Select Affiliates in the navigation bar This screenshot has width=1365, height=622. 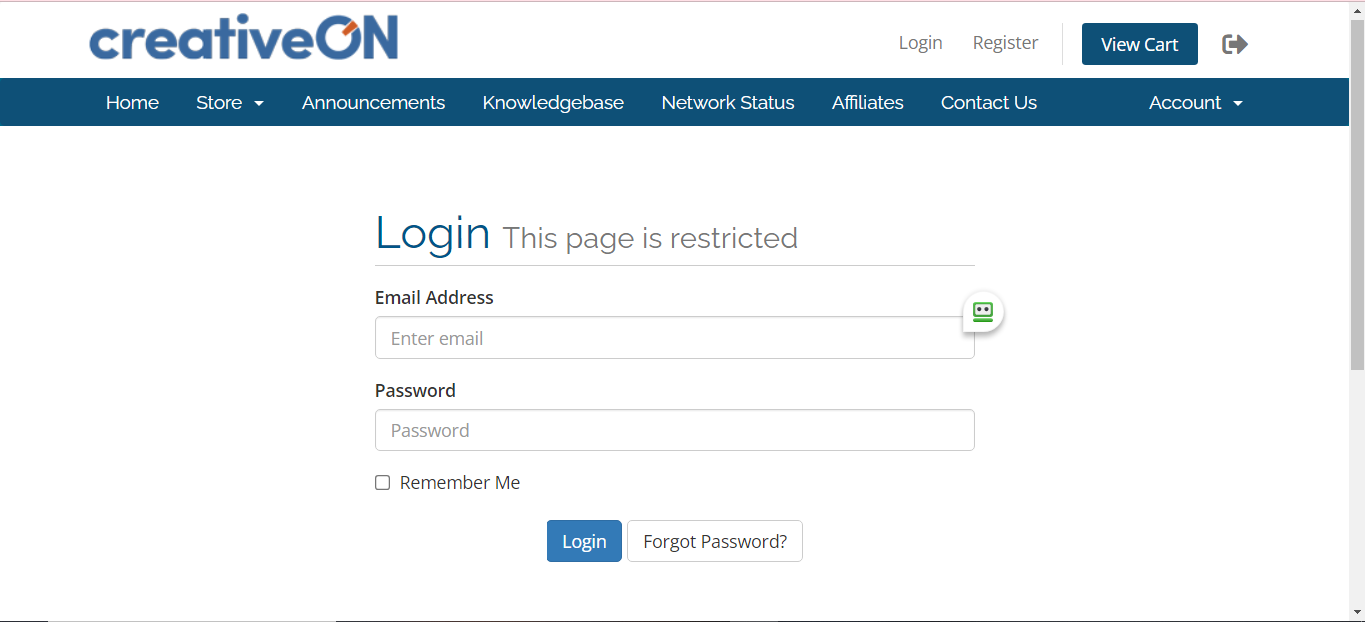[x=867, y=103]
